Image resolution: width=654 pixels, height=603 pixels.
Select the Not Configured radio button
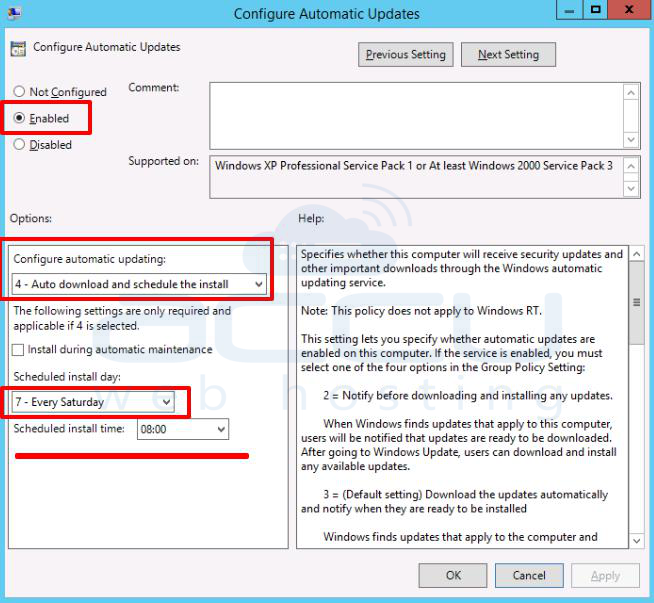(x=19, y=91)
